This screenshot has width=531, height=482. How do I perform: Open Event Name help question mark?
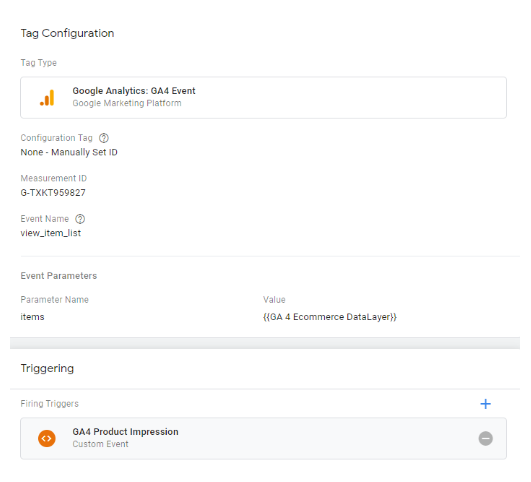pos(80,219)
